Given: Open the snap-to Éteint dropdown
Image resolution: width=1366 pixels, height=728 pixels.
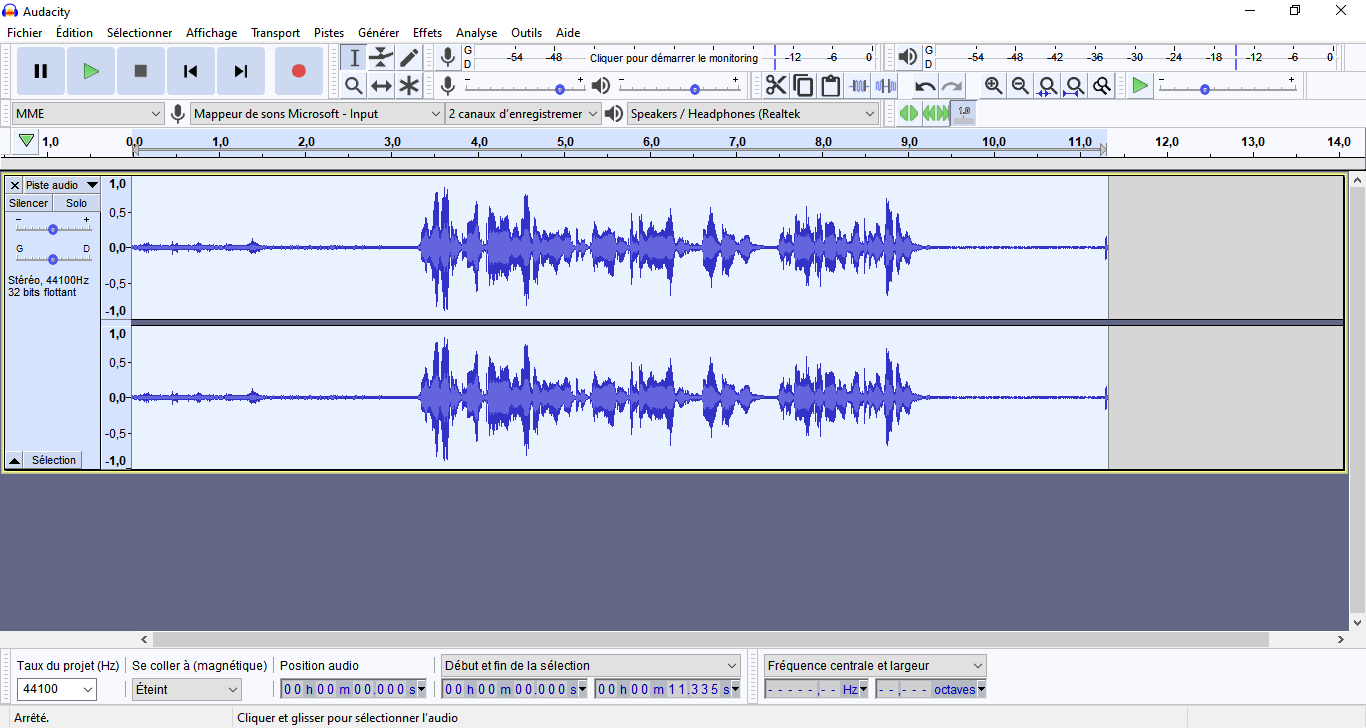Looking at the screenshot, I should click(187, 689).
